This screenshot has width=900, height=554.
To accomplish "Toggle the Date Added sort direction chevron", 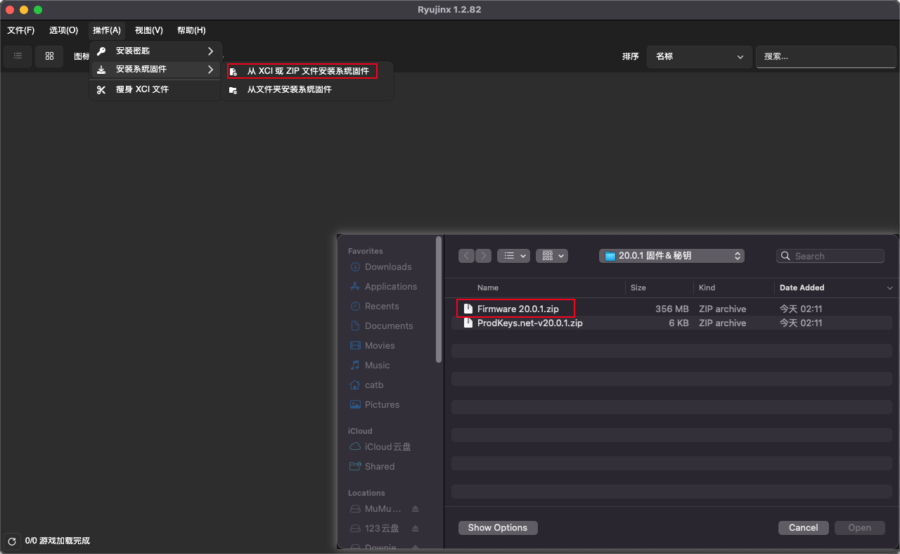I will (889, 288).
